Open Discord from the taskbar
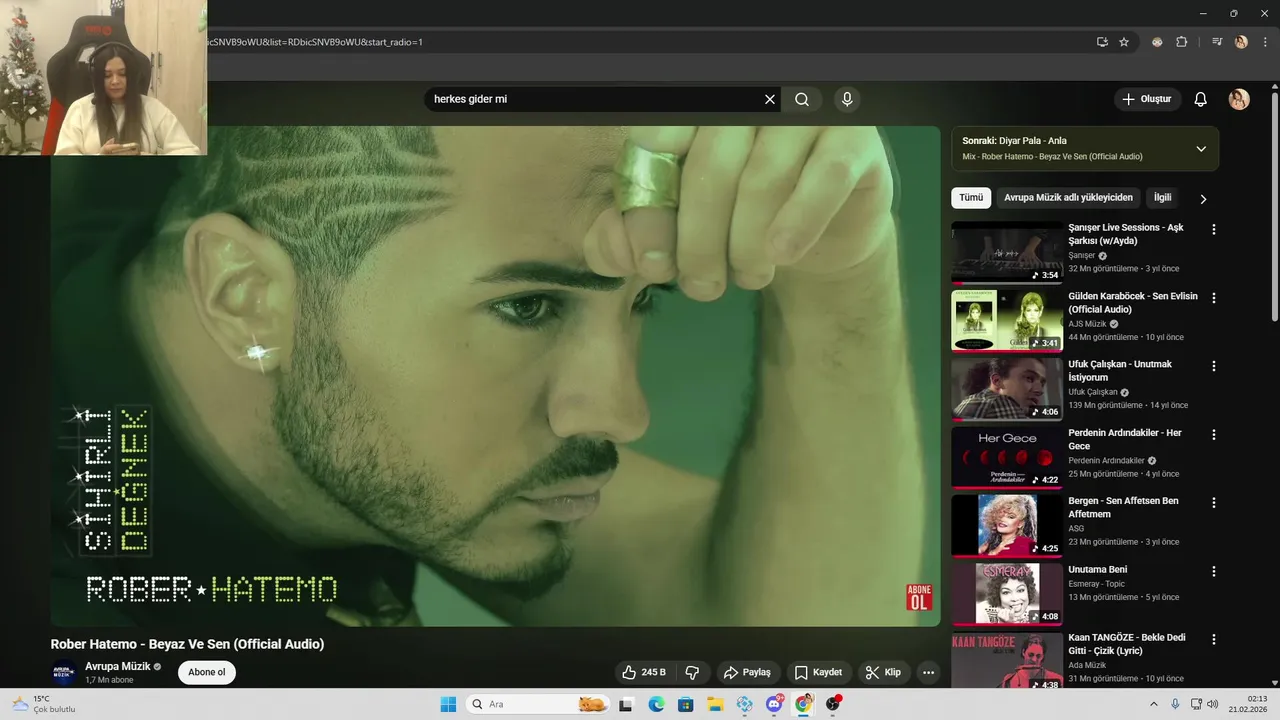This screenshot has width=1280, height=720. [774, 704]
